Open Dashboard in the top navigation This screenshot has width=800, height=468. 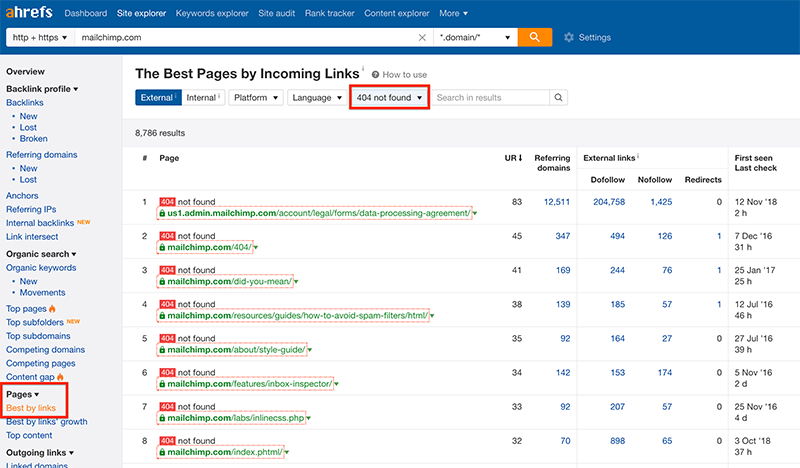86,13
